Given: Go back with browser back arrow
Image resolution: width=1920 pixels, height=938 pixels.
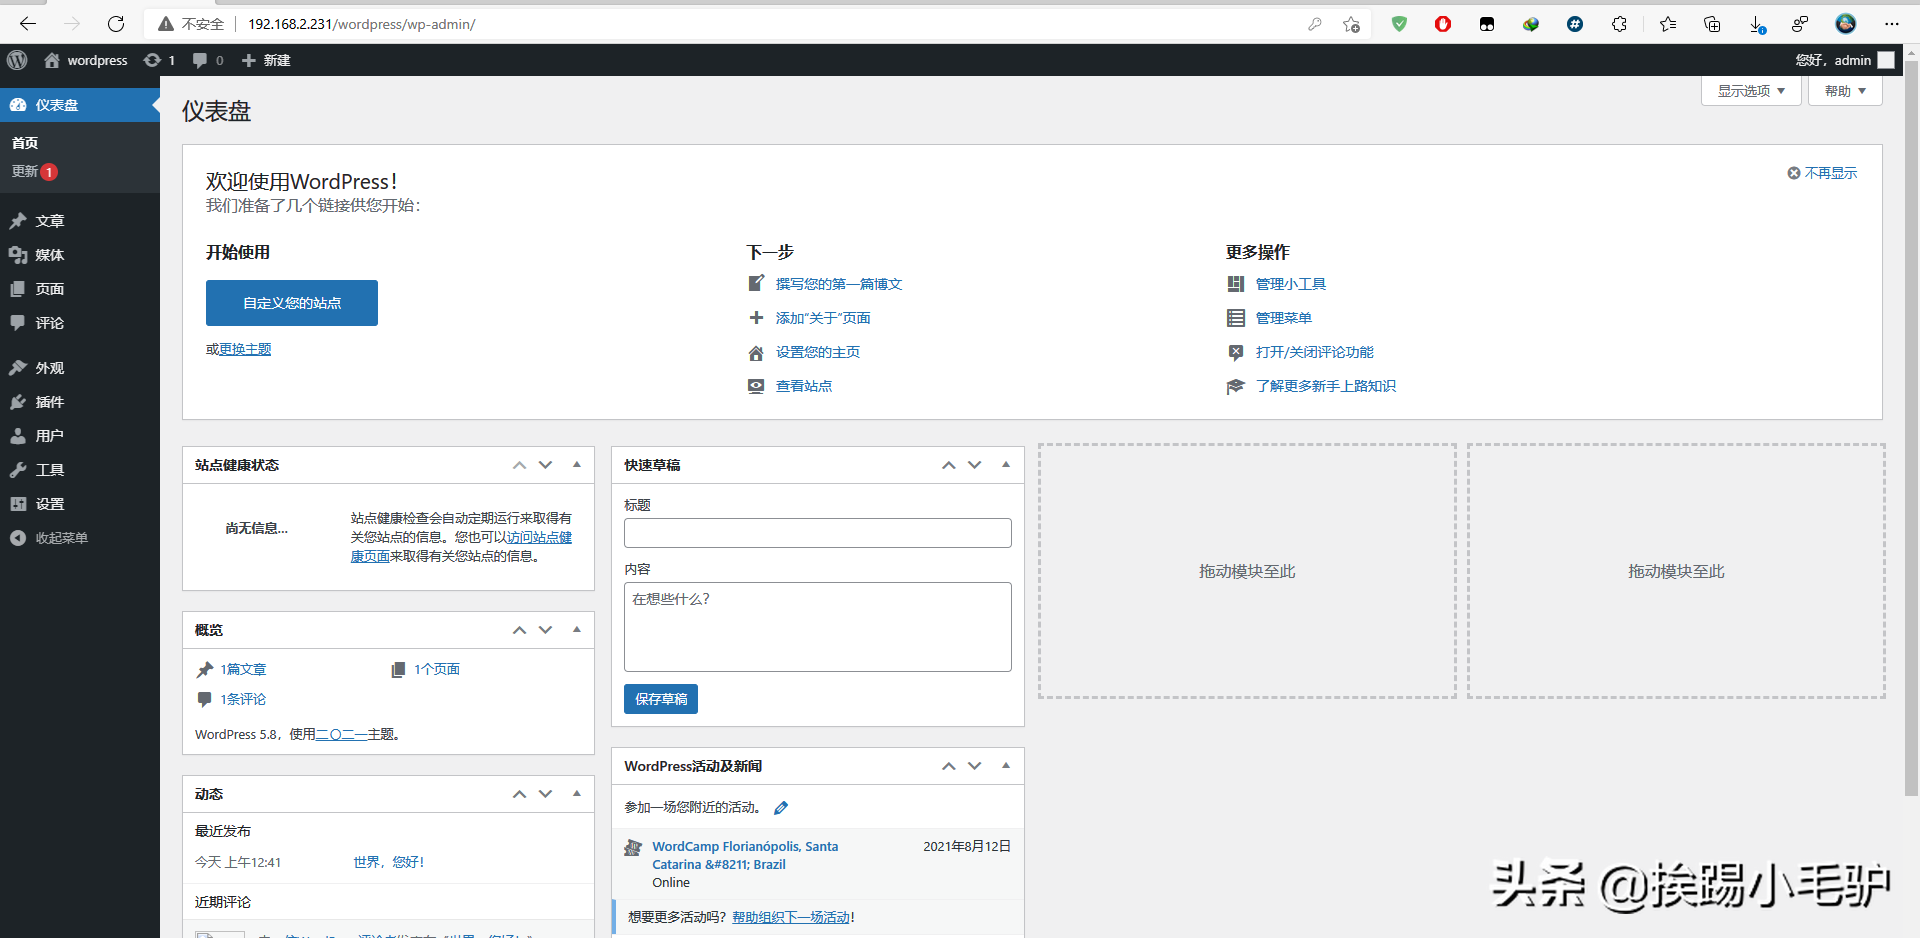Looking at the screenshot, I should 28,24.
